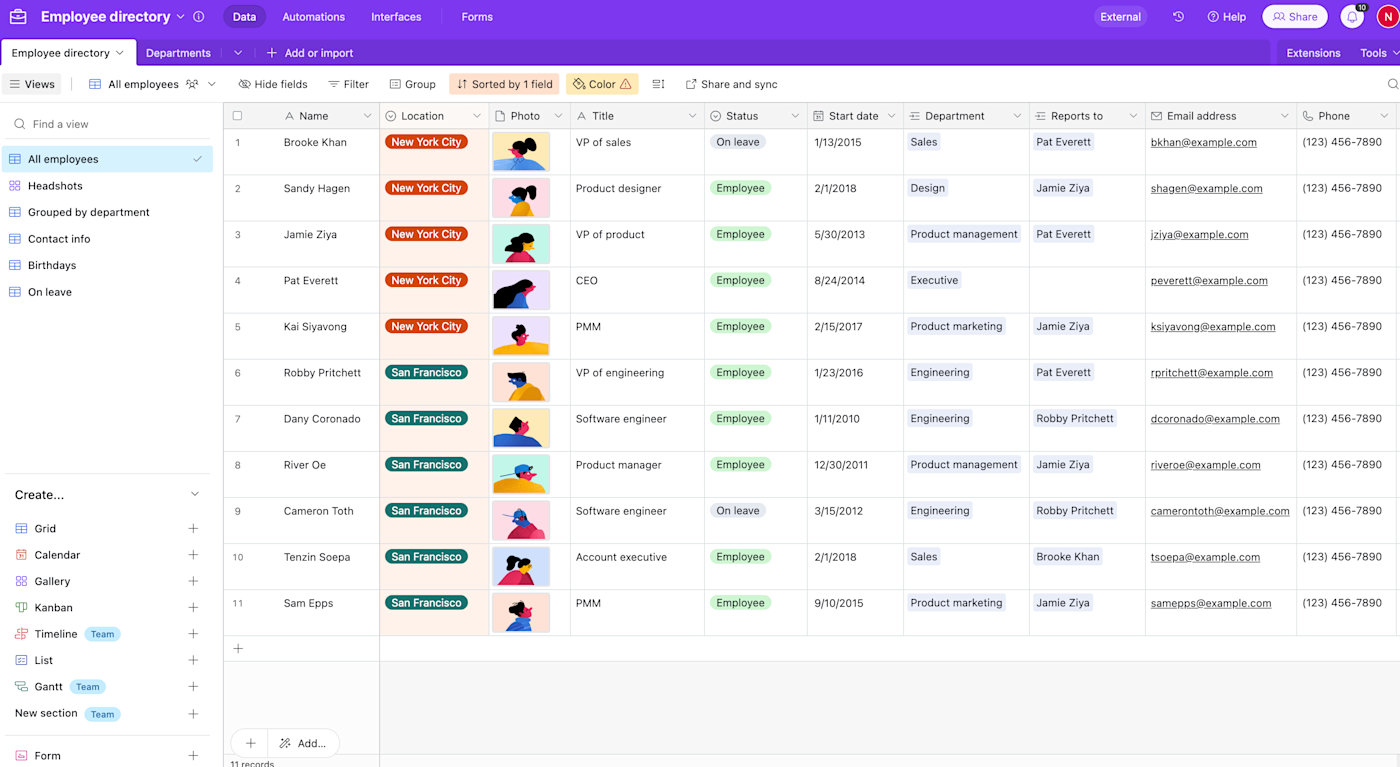Click Add or import table

click(x=310, y=53)
